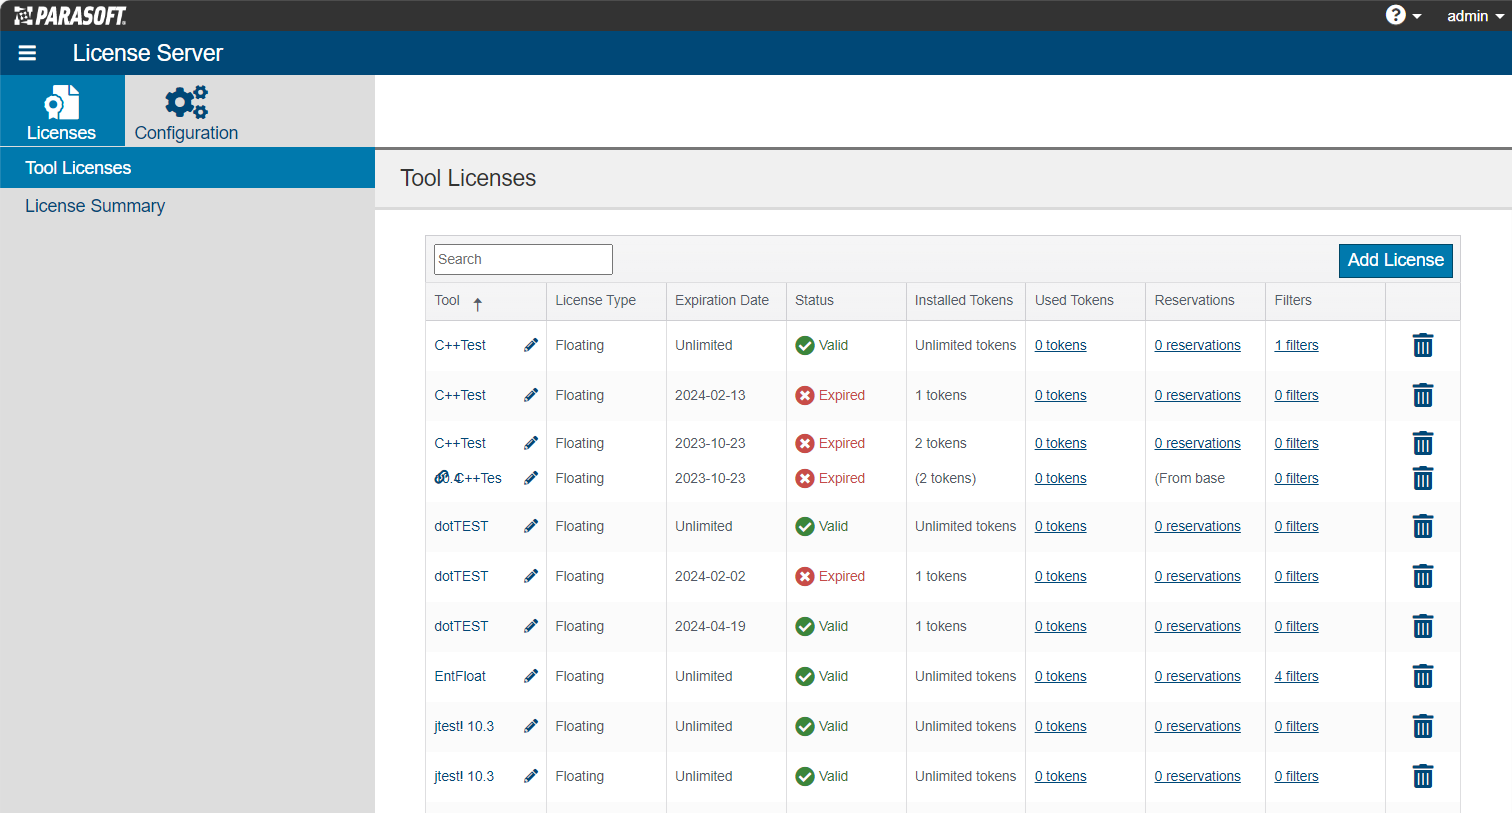Viewport: 1512px width, 813px height.
Task: Click the Expired status for dotTEST 2024-02-02
Action: click(830, 576)
